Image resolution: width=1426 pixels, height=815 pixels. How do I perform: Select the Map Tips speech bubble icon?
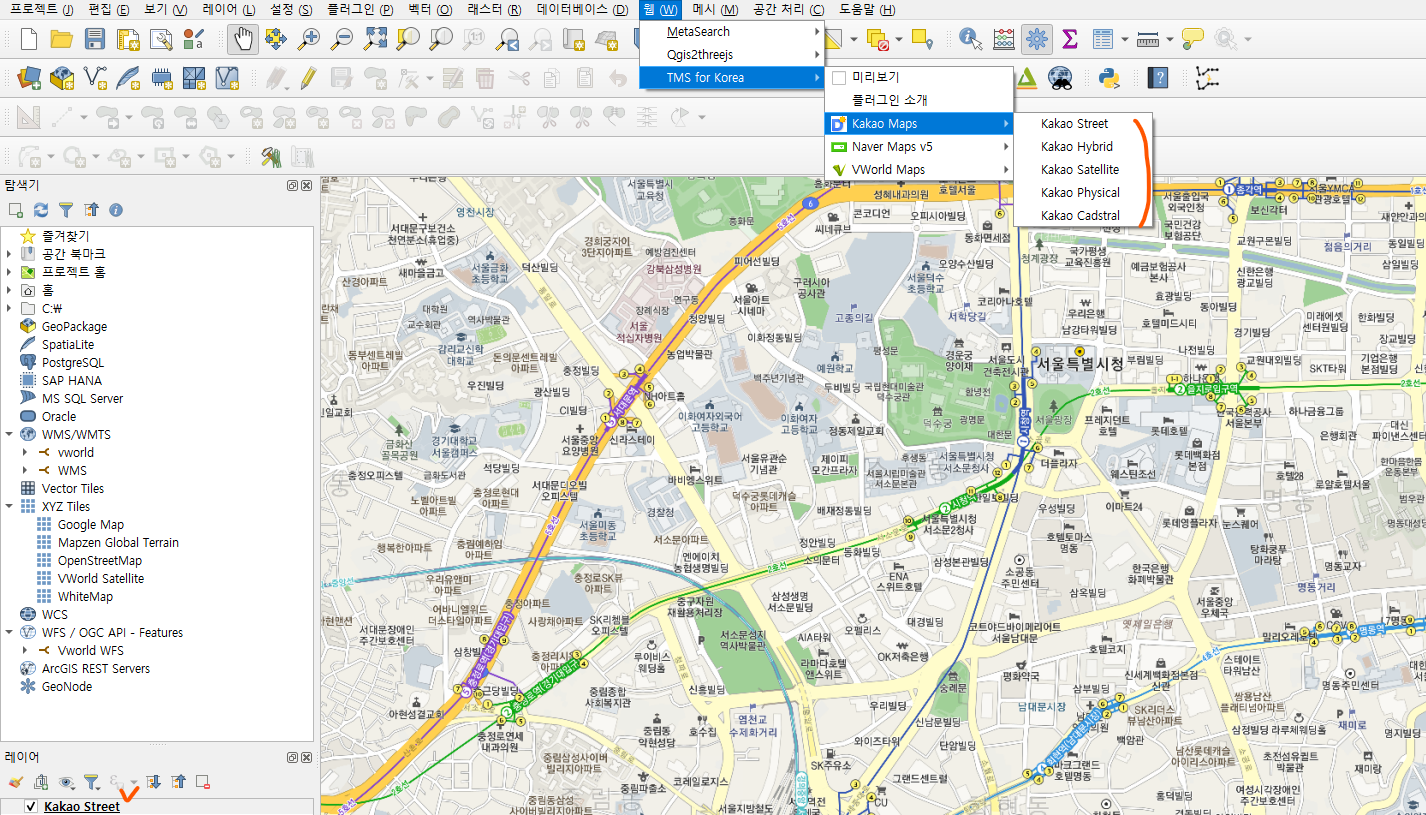(x=1192, y=39)
